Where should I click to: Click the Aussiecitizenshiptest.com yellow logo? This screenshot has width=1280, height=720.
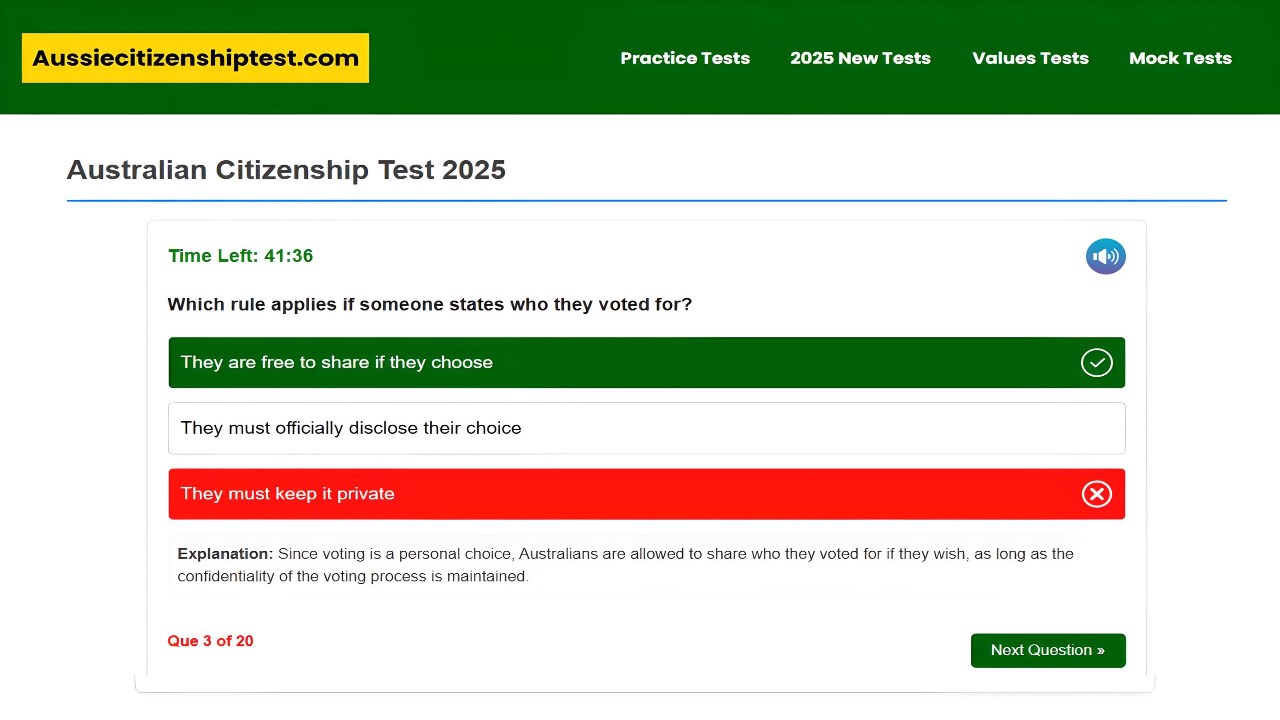coord(195,58)
